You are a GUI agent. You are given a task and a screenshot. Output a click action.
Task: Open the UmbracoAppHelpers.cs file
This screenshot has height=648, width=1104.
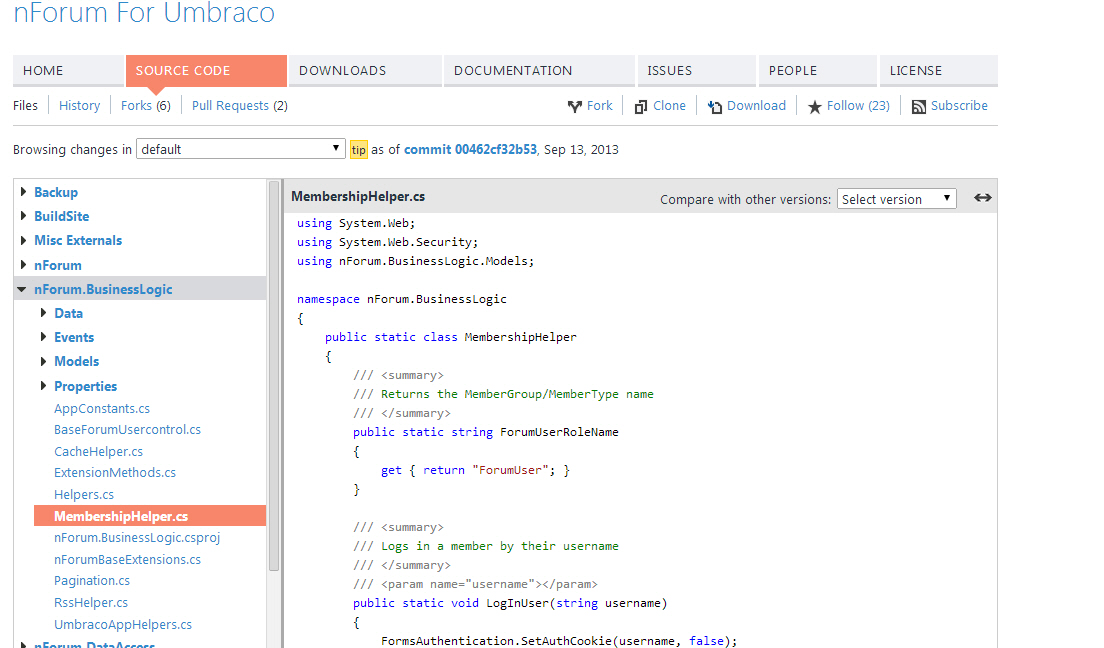coord(123,624)
